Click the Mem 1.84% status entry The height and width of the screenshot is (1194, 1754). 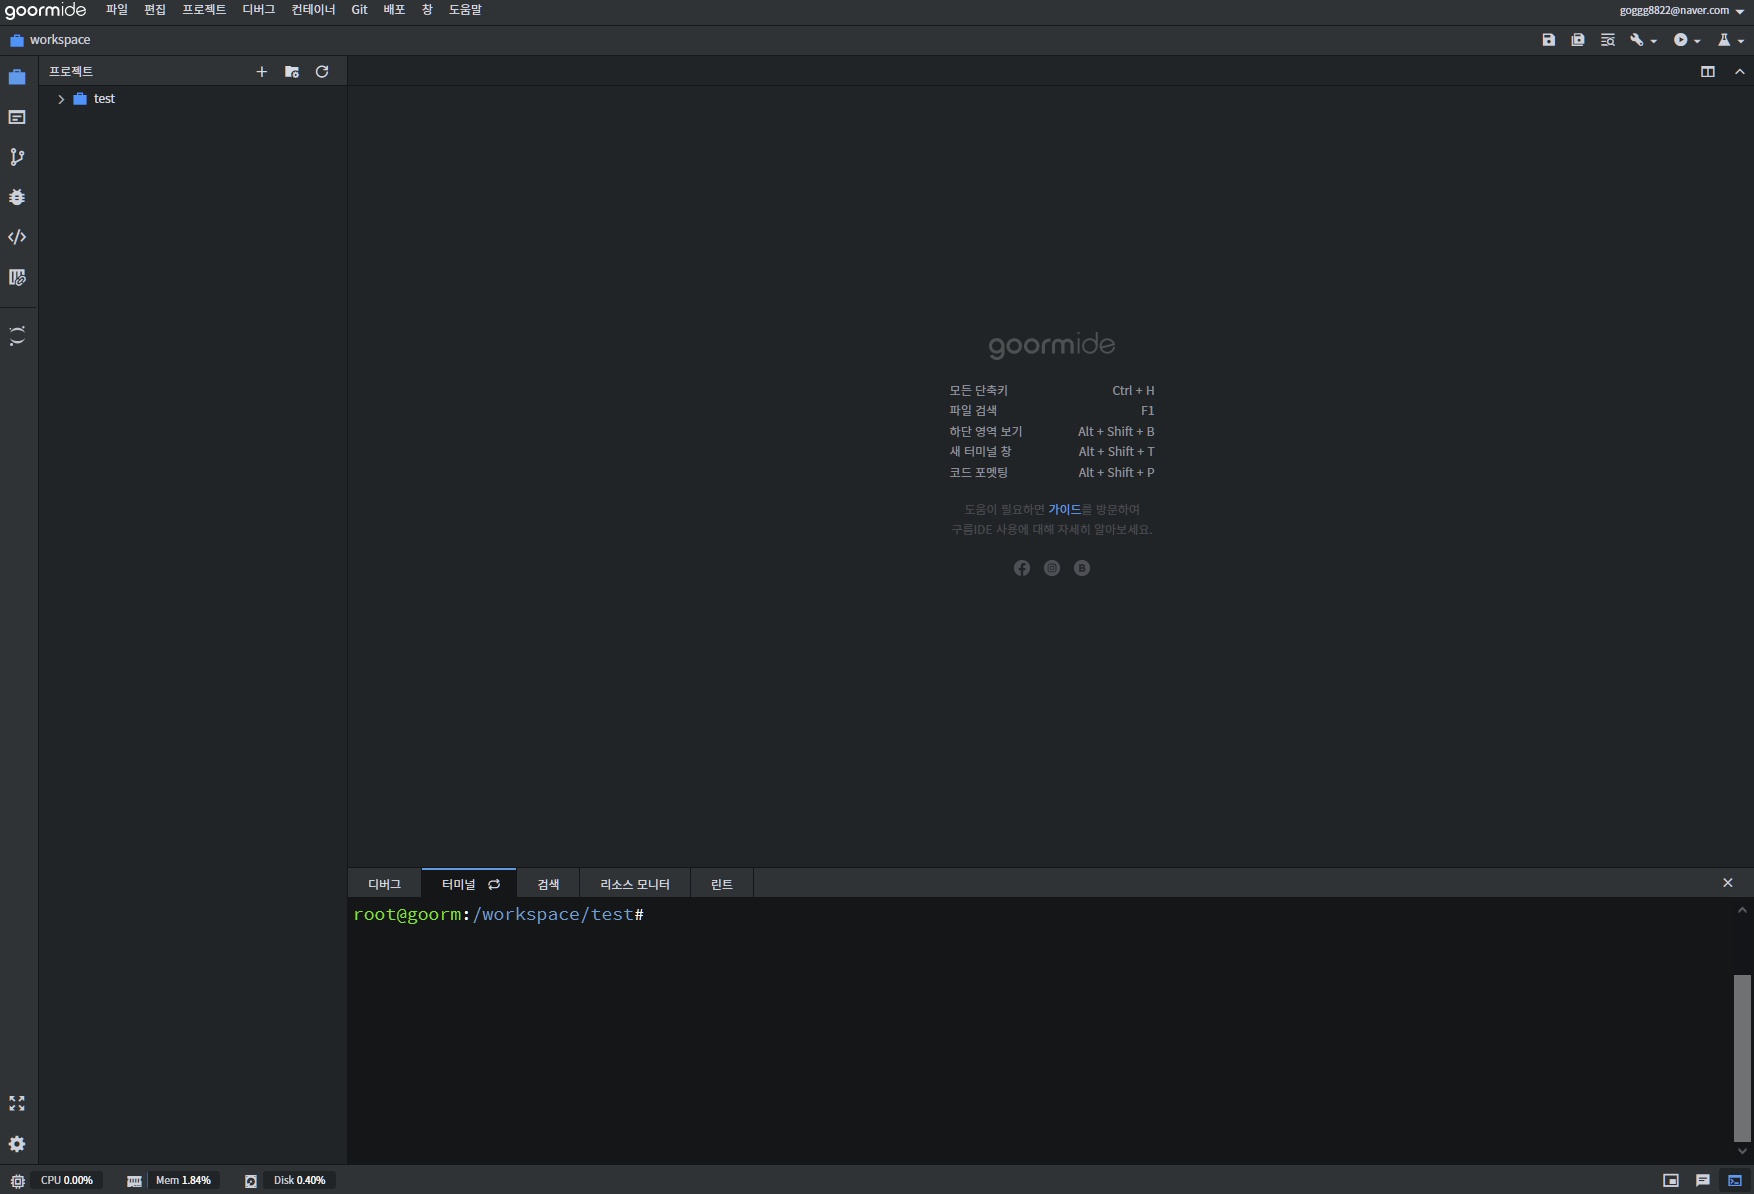coord(183,1181)
